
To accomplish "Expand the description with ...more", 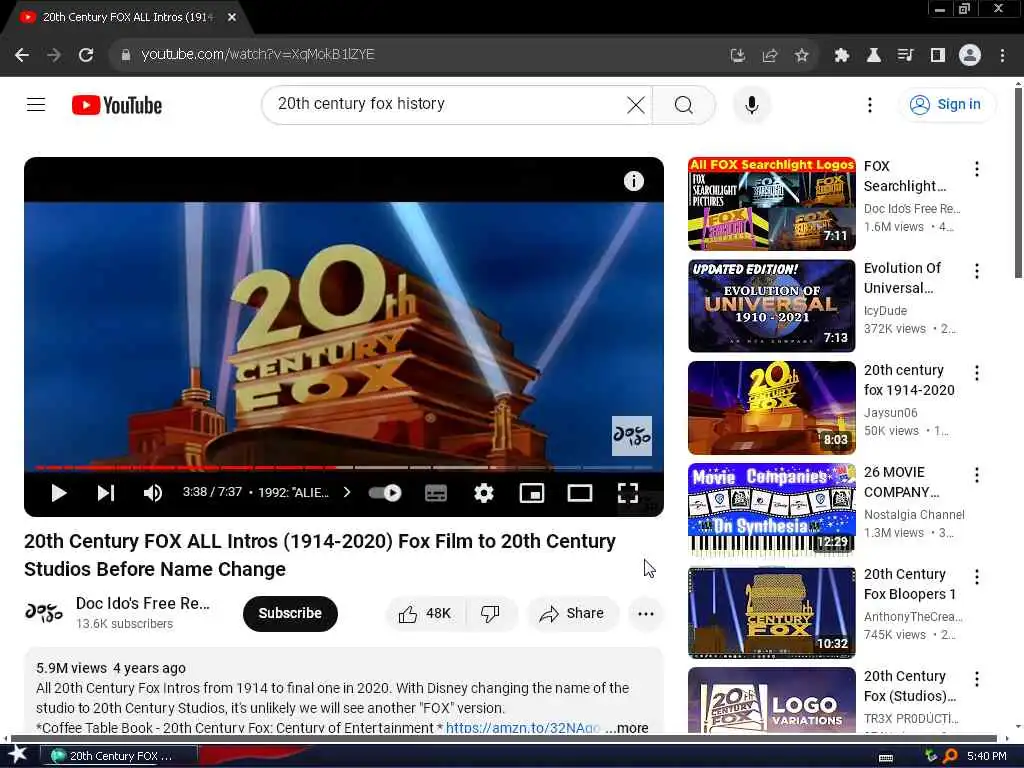I will [628, 728].
